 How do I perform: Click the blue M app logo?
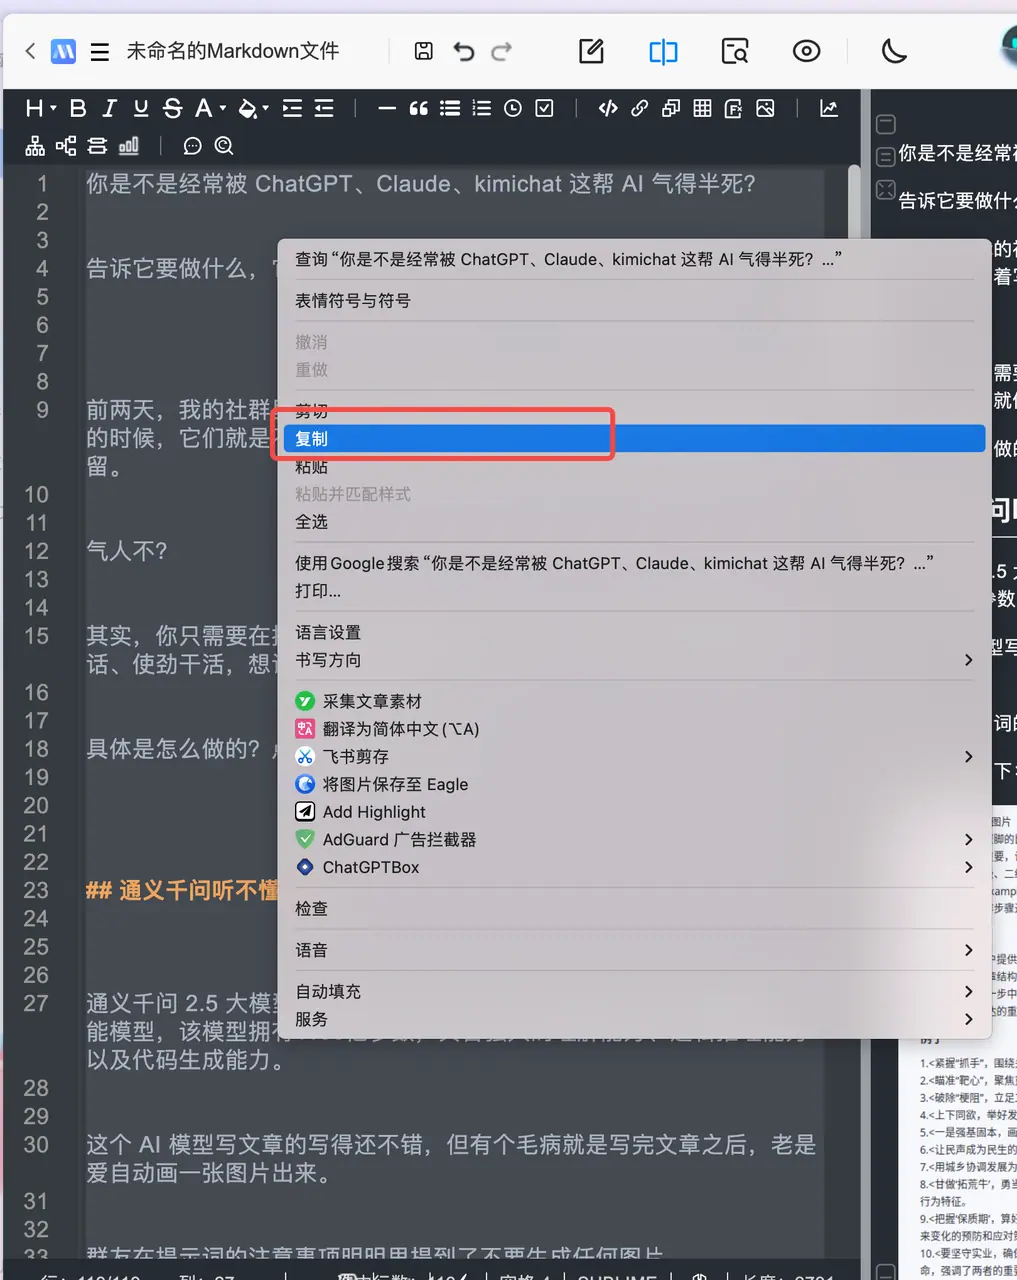[64, 51]
